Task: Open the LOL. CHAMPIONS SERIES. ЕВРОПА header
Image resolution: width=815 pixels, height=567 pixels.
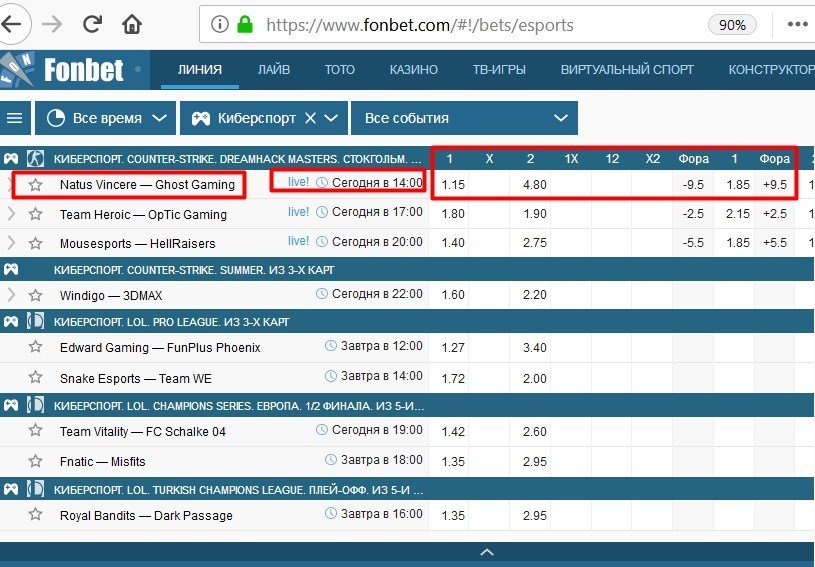Action: 239,406
